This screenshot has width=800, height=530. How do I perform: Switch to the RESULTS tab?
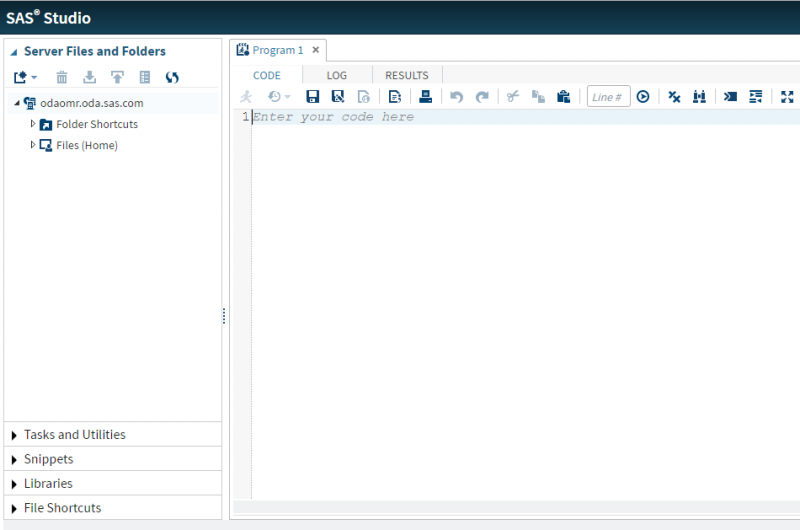coord(406,75)
